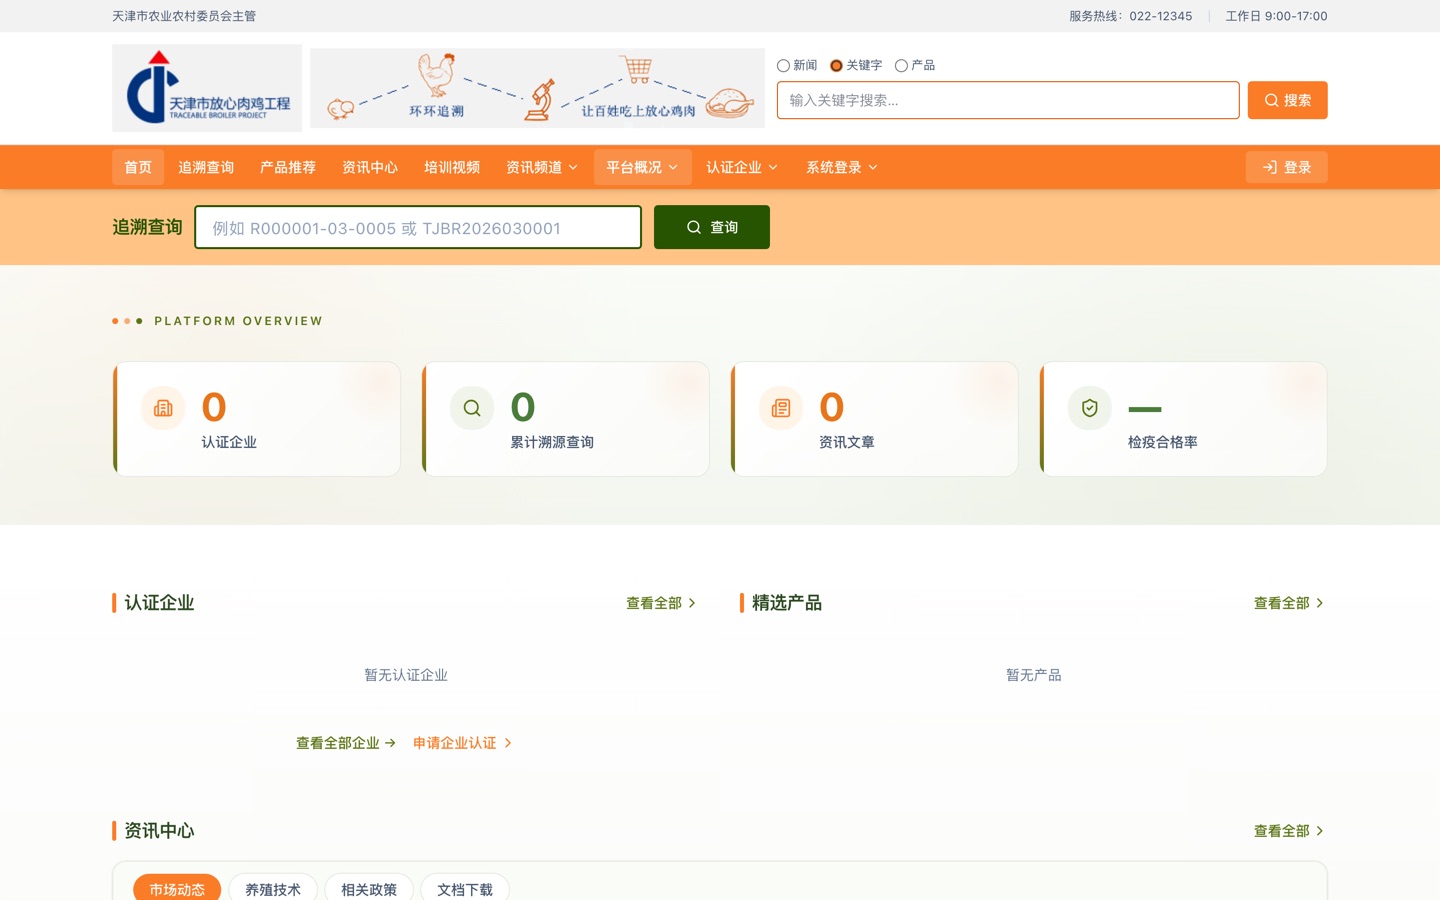The width and height of the screenshot is (1440, 900).
Task: Click the 环环追溯 banner image
Action: (537, 88)
